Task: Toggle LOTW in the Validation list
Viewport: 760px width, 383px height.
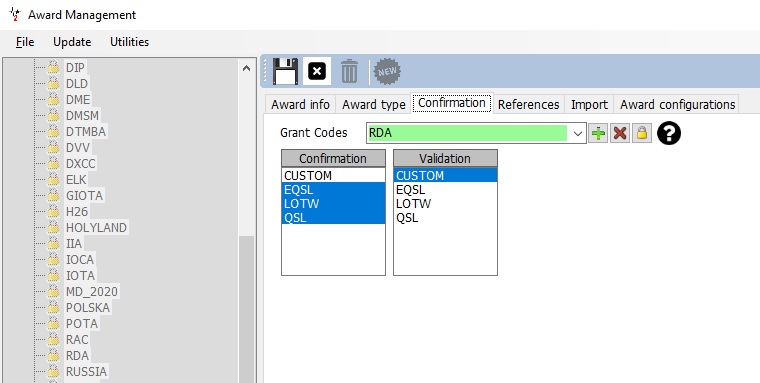Action: pos(445,204)
